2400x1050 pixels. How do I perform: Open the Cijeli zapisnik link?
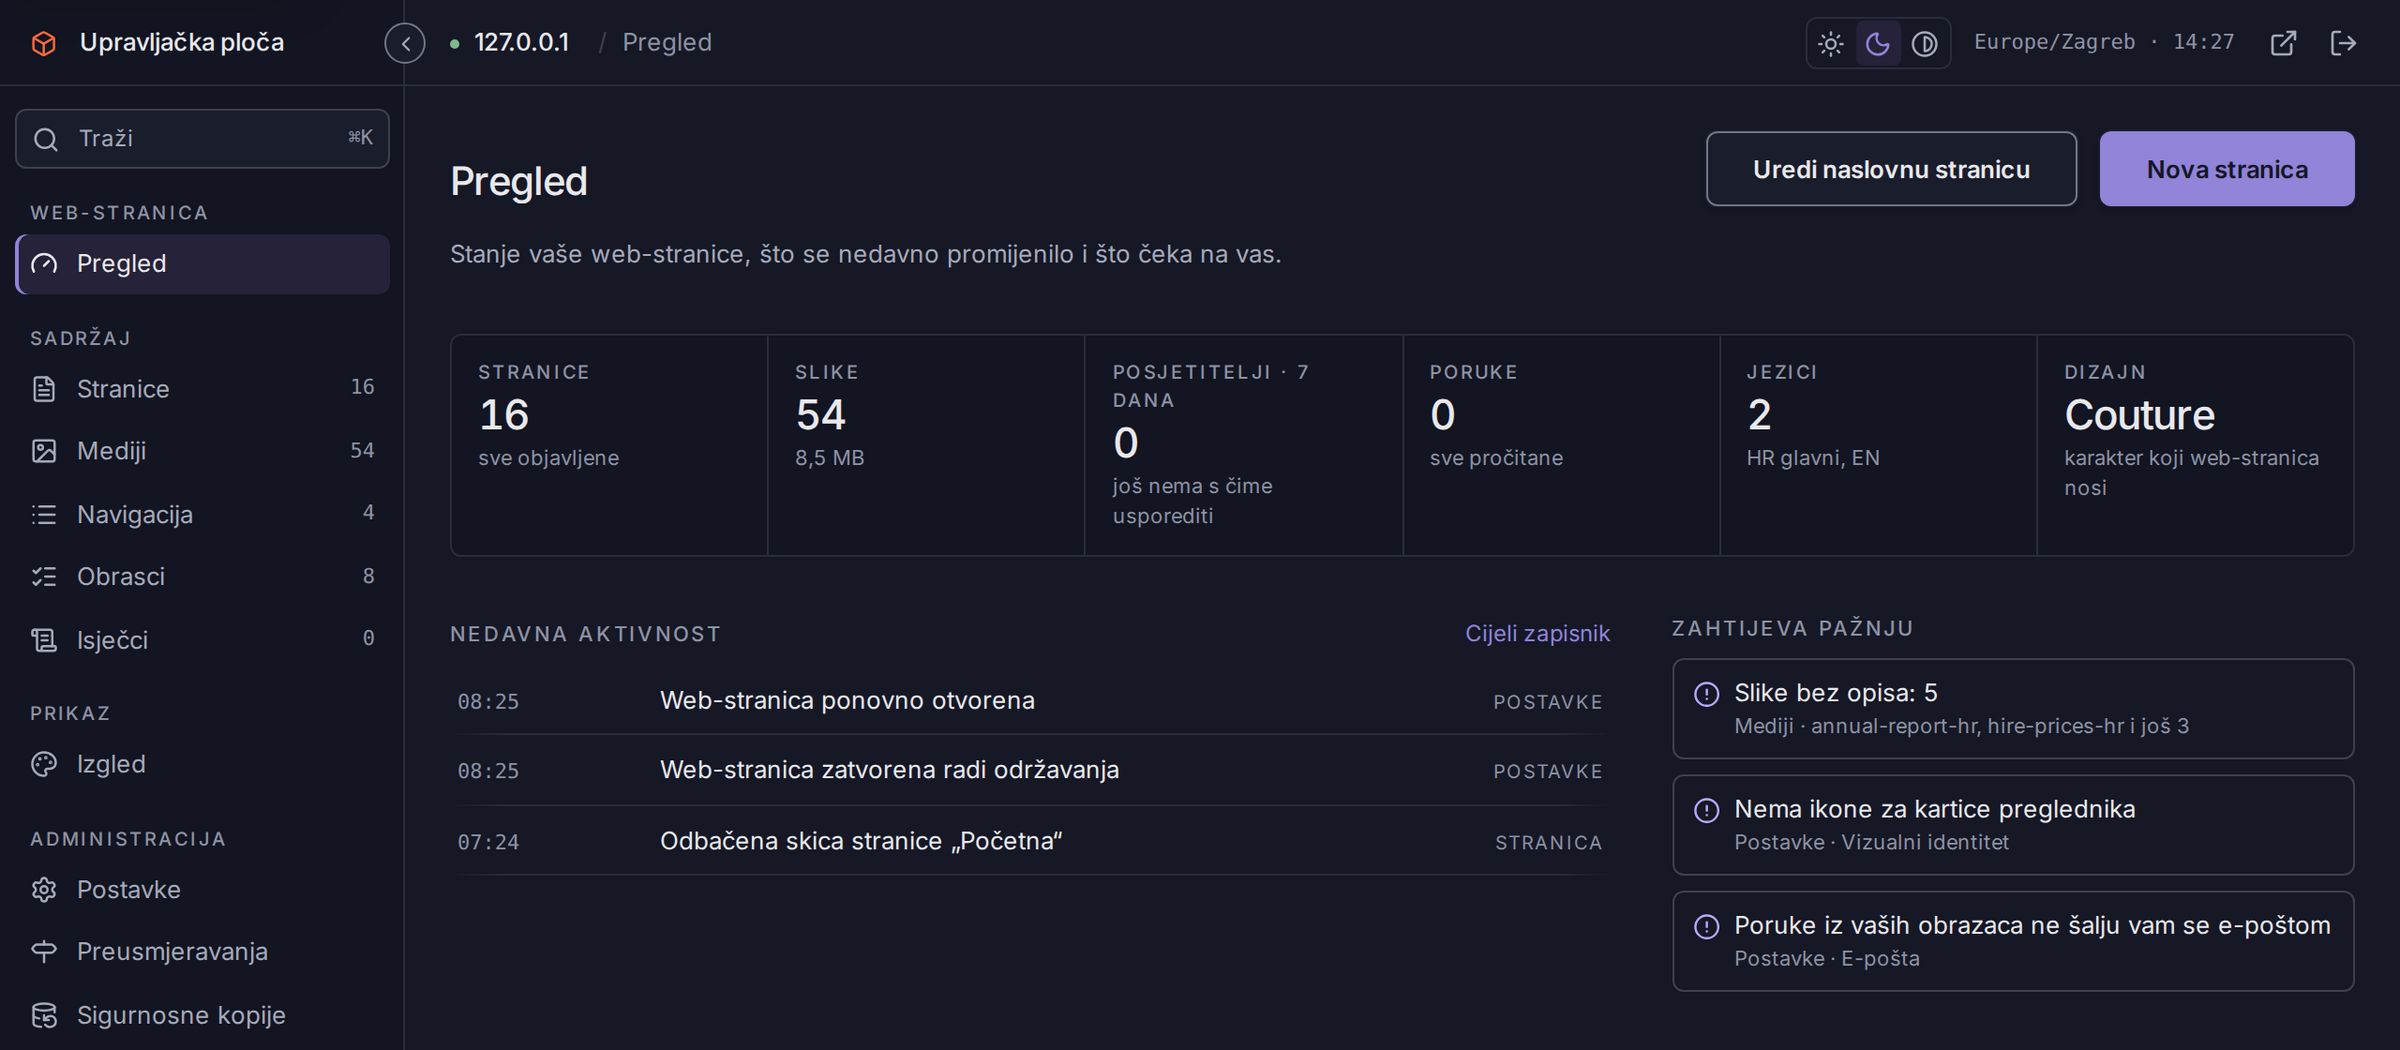(x=1537, y=633)
